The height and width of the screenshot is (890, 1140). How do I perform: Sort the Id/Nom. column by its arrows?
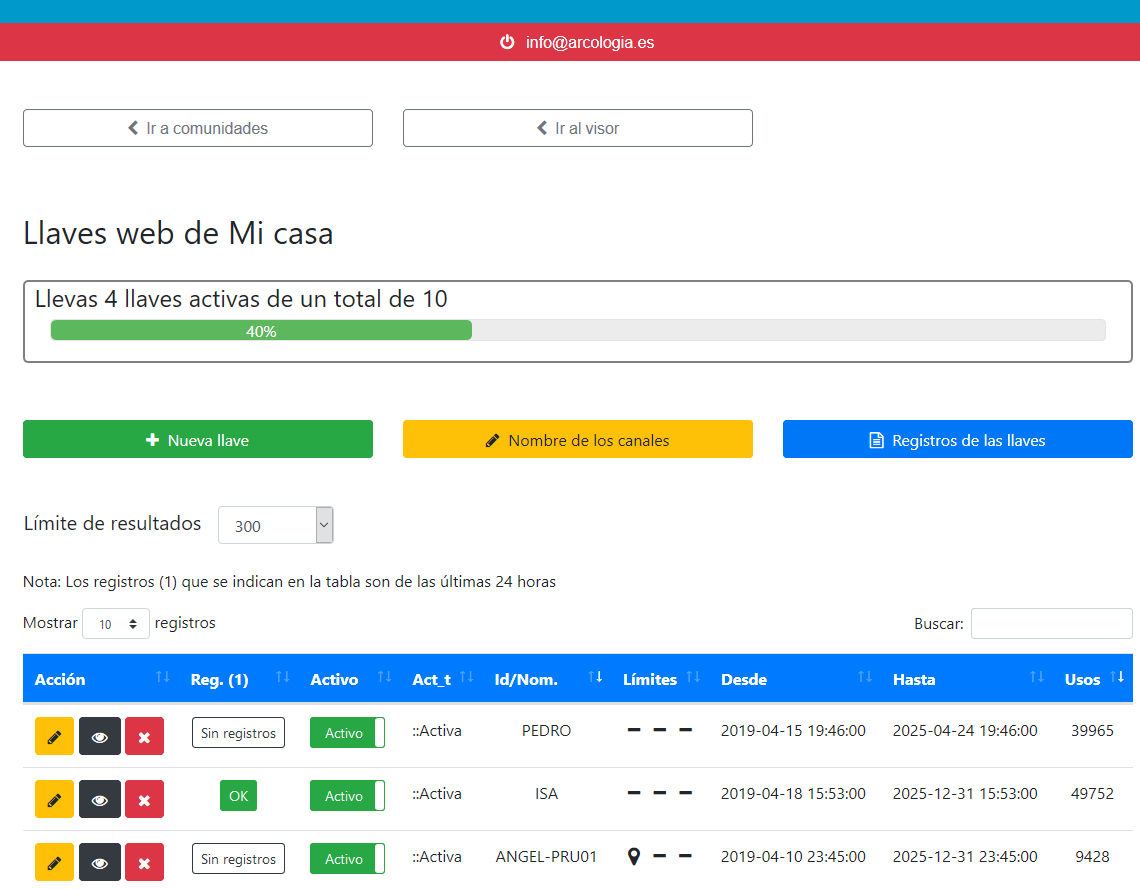click(x=596, y=678)
